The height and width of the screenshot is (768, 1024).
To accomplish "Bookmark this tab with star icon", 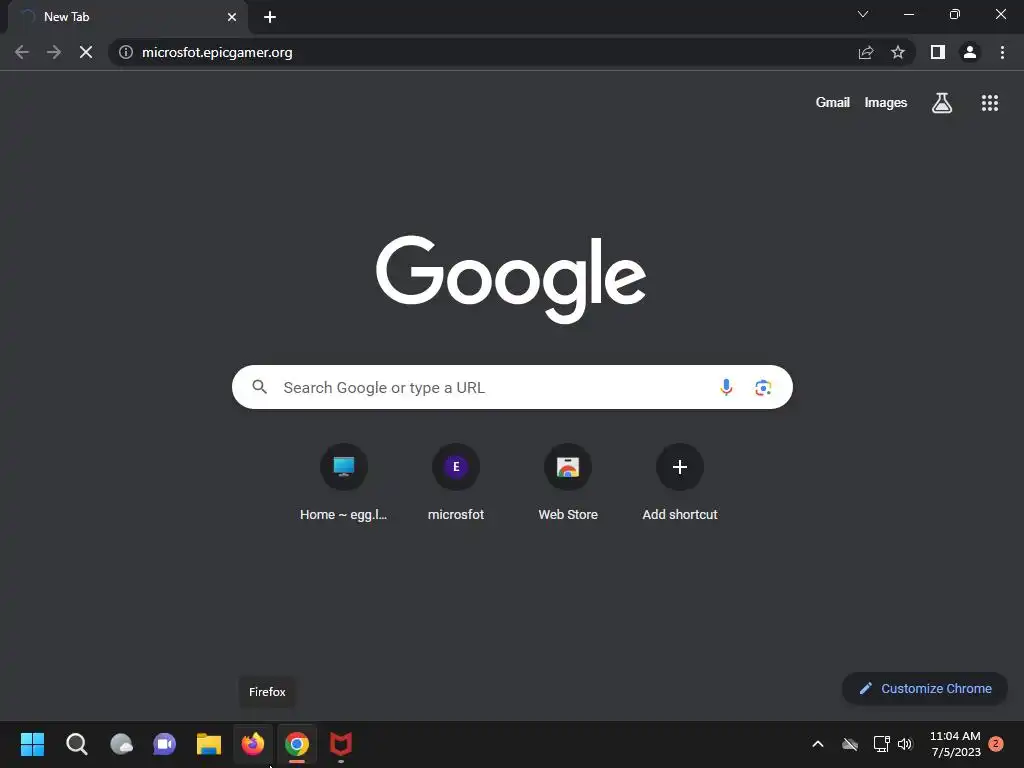I will [898, 52].
